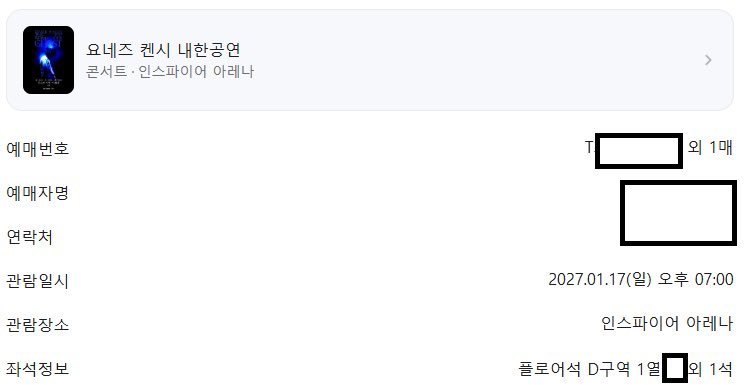
Task: Select the 콘서트 · 인스파이어 아레나 subtitle
Action: click(x=170, y=71)
